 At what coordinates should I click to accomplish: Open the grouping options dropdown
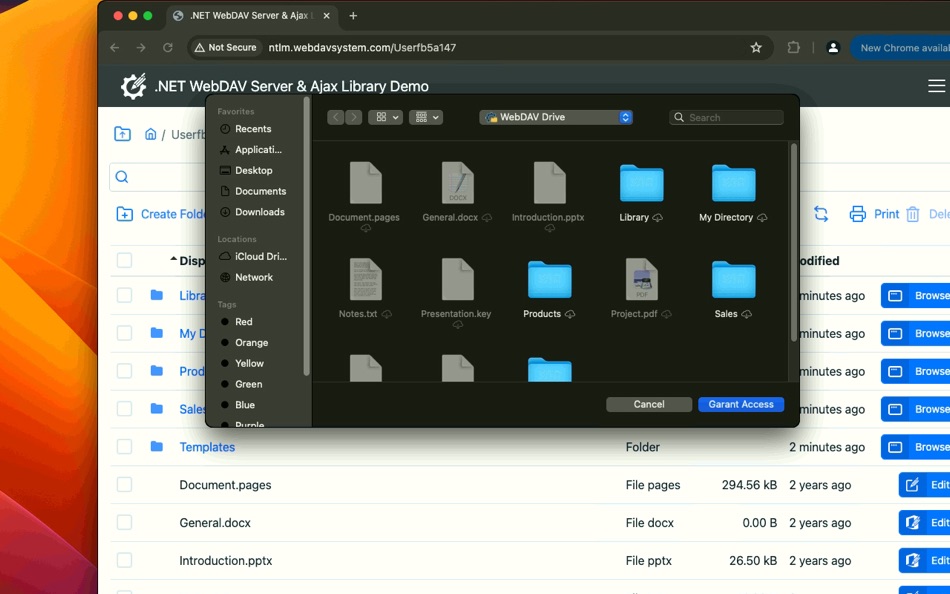pos(426,117)
